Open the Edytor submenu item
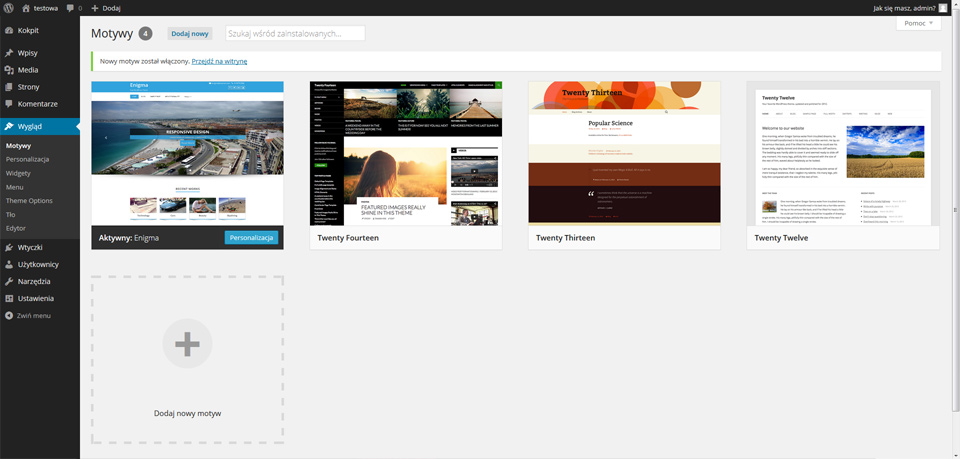960x459 pixels. pos(16,228)
